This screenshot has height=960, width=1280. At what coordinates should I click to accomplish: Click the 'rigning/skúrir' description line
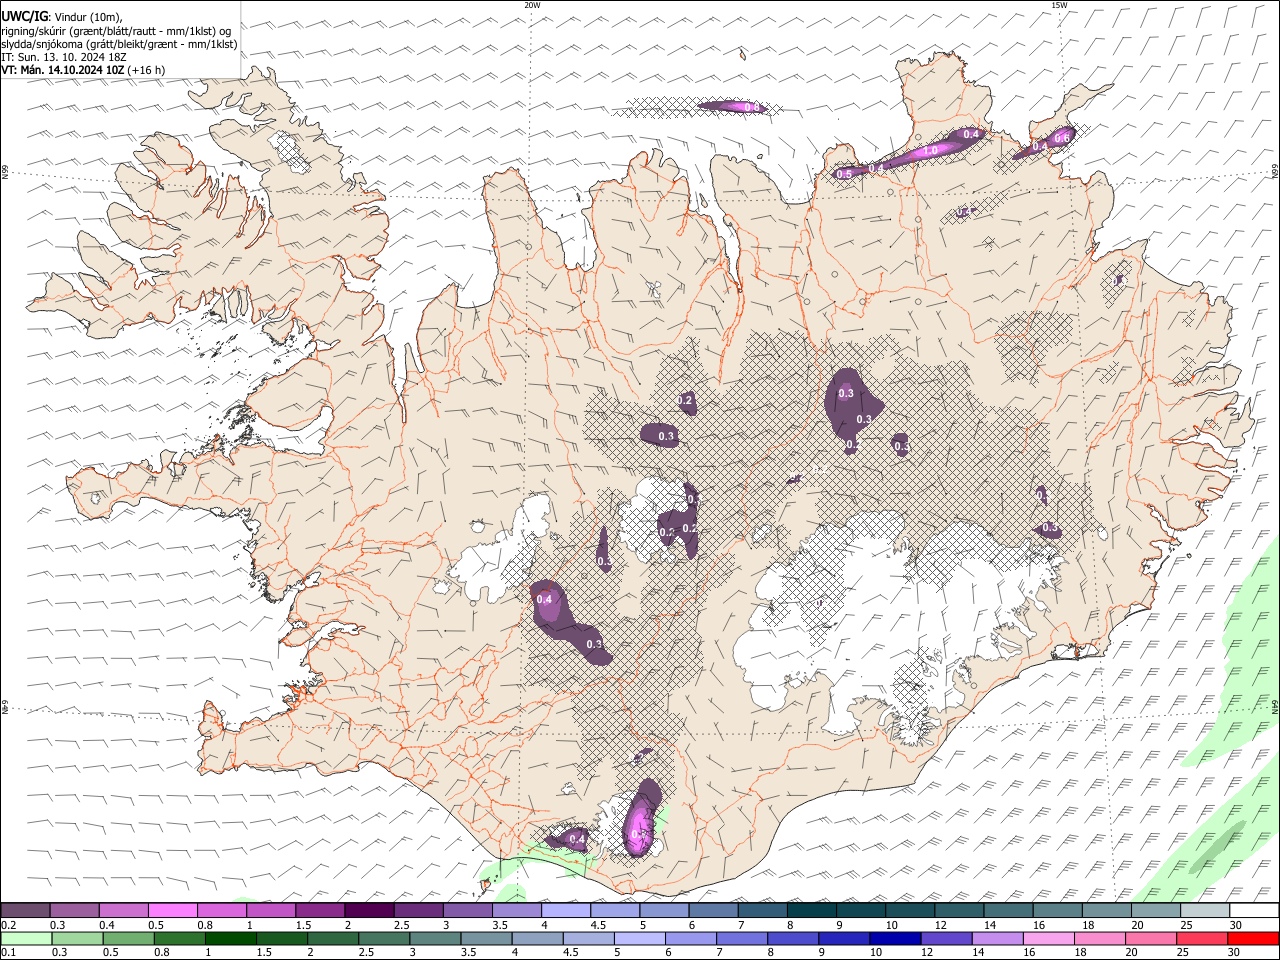[116, 31]
